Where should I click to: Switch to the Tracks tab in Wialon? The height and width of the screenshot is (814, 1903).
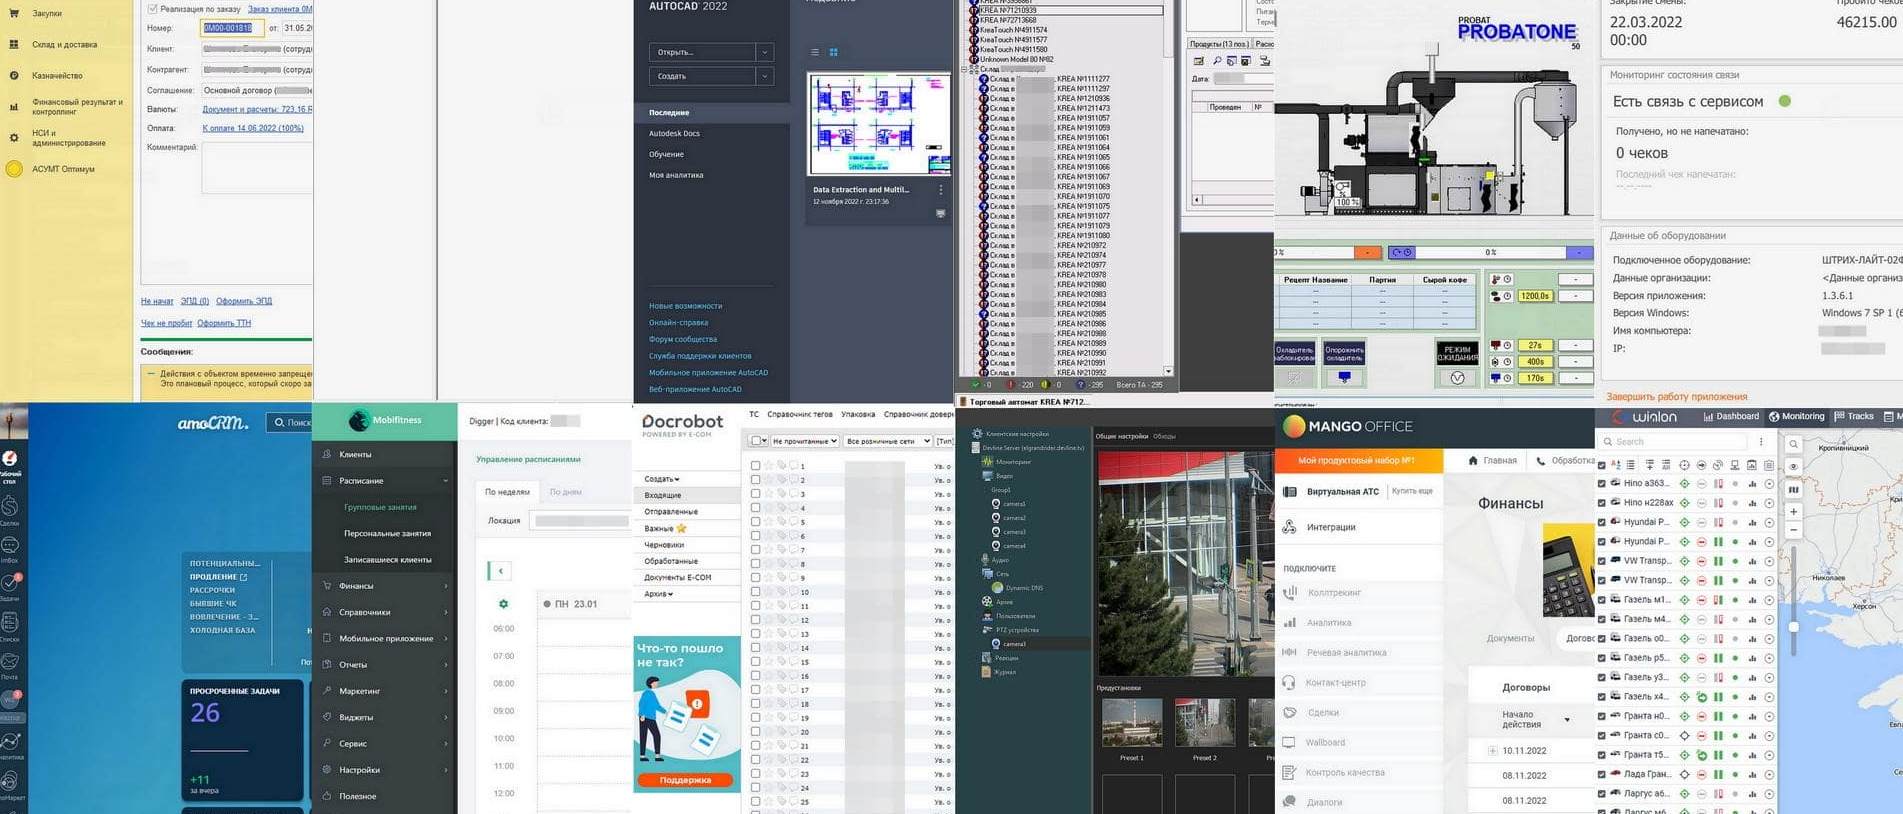tap(1853, 417)
